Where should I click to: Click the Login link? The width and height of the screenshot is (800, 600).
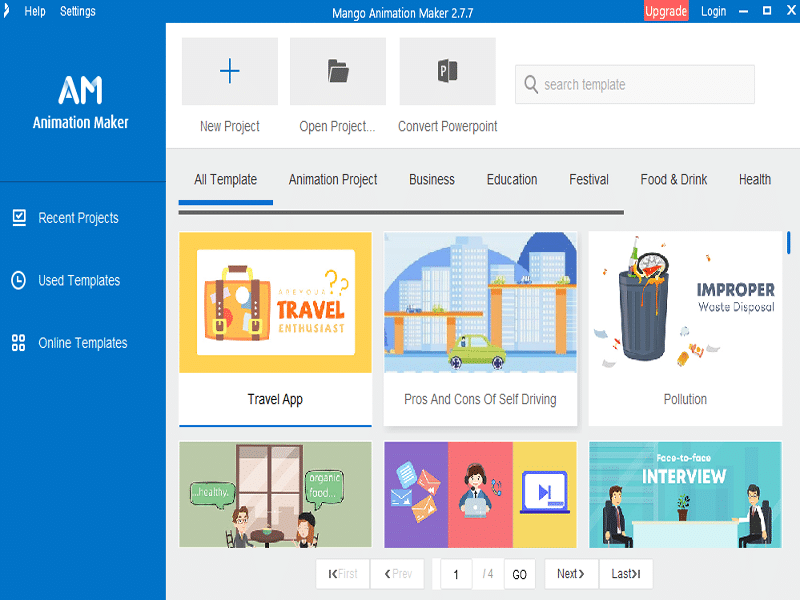[713, 11]
